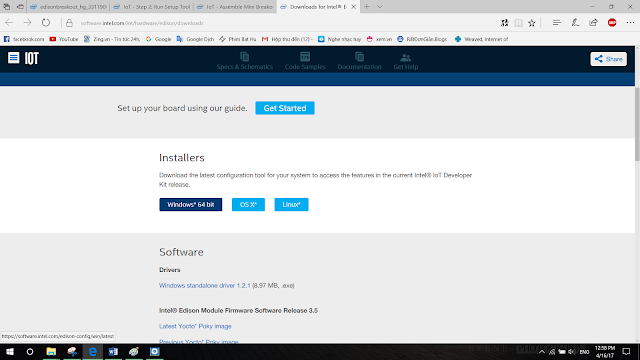640x360 pixels.
Task: Download the Windows 64 bit installer
Action: [x=191, y=204]
